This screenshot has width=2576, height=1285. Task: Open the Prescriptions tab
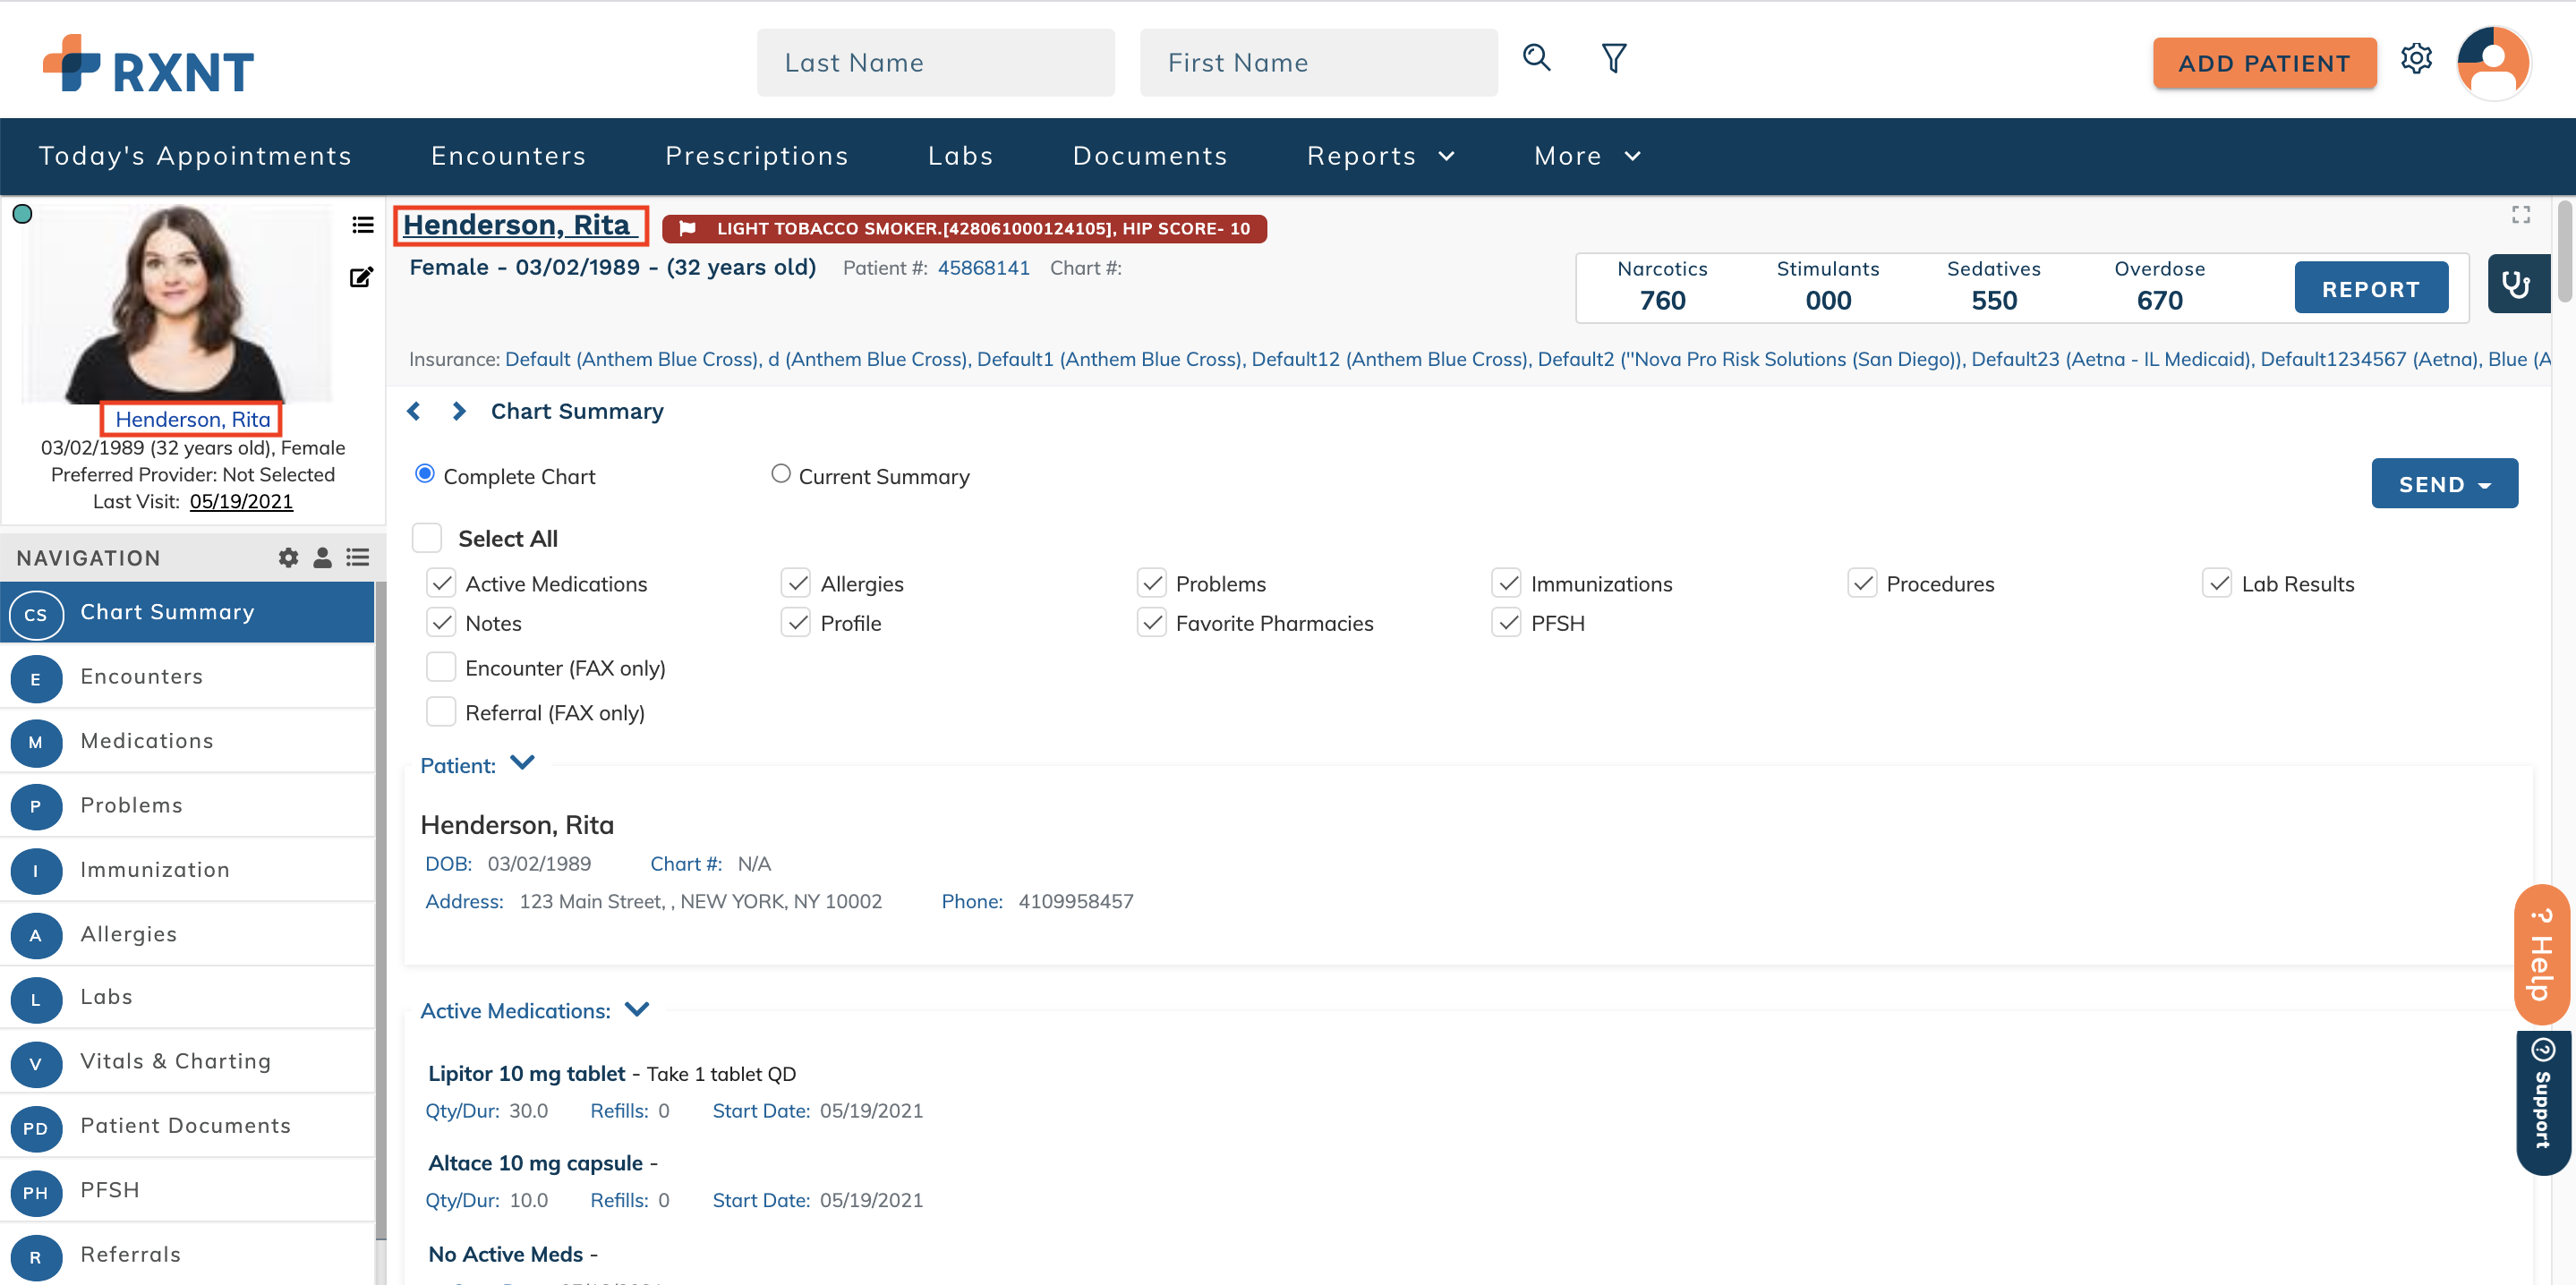756,156
